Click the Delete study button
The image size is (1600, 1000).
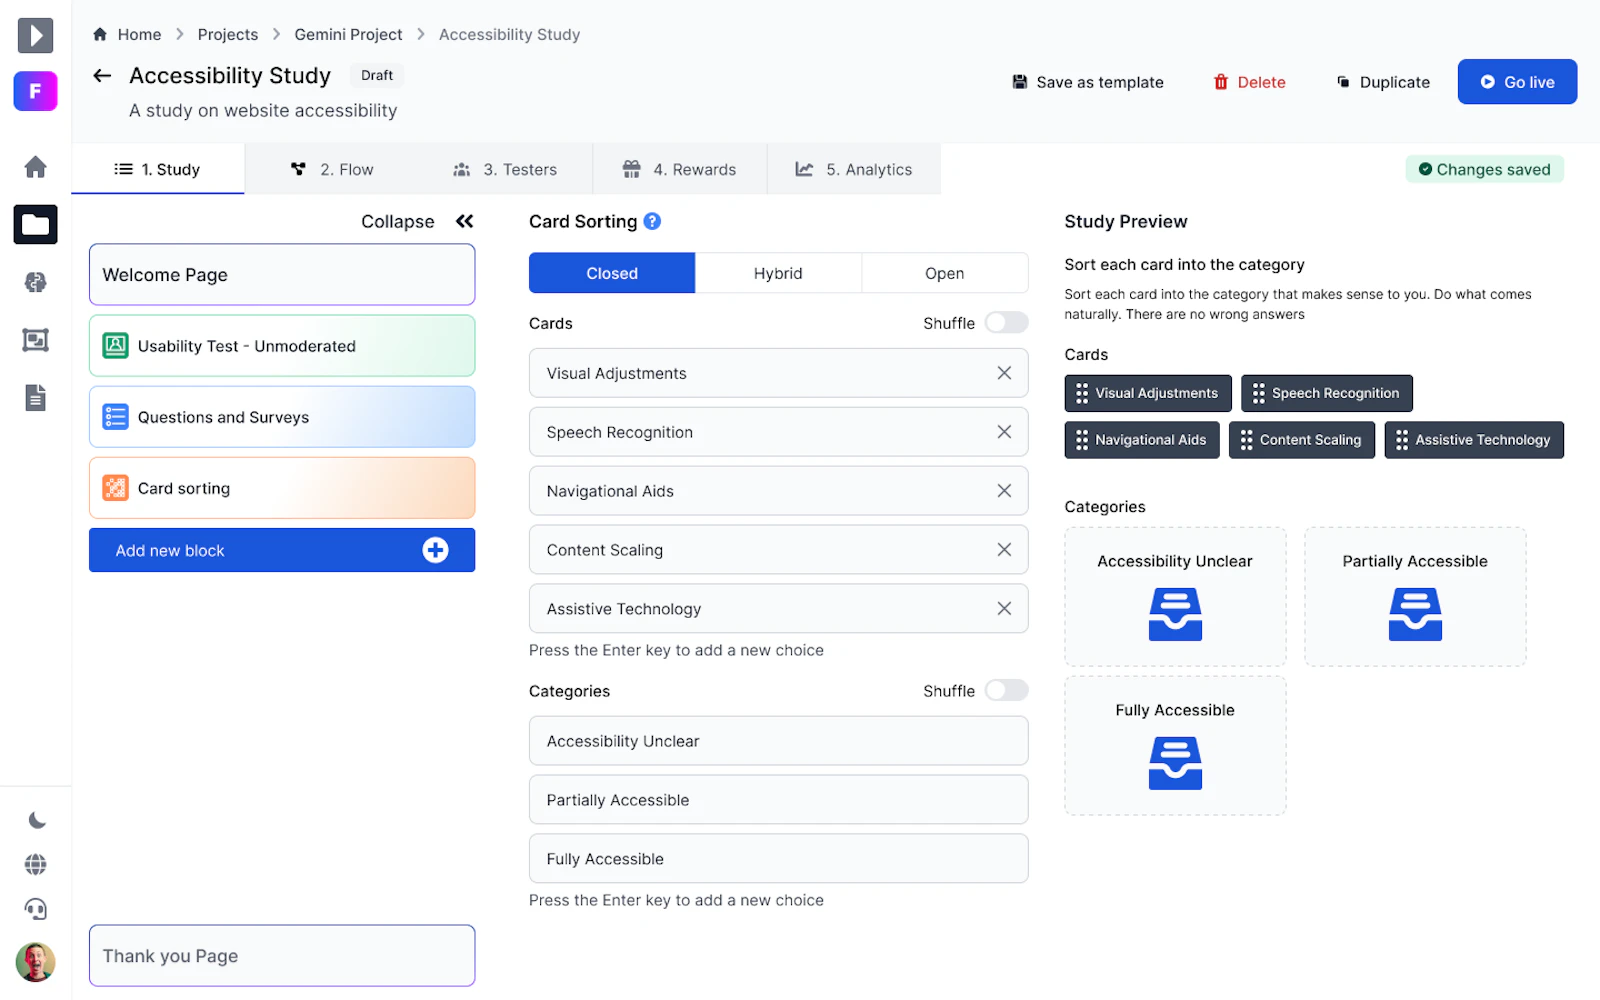pos(1250,82)
